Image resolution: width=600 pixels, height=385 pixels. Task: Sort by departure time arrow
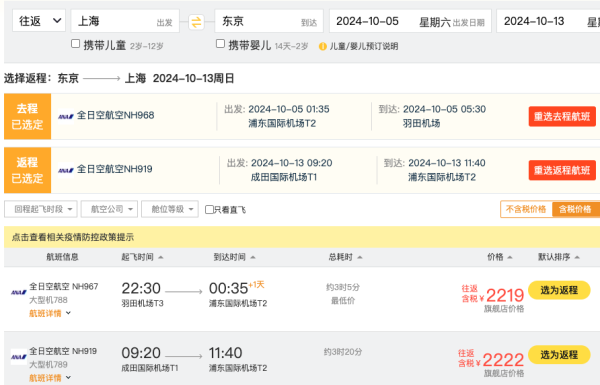click(161, 257)
